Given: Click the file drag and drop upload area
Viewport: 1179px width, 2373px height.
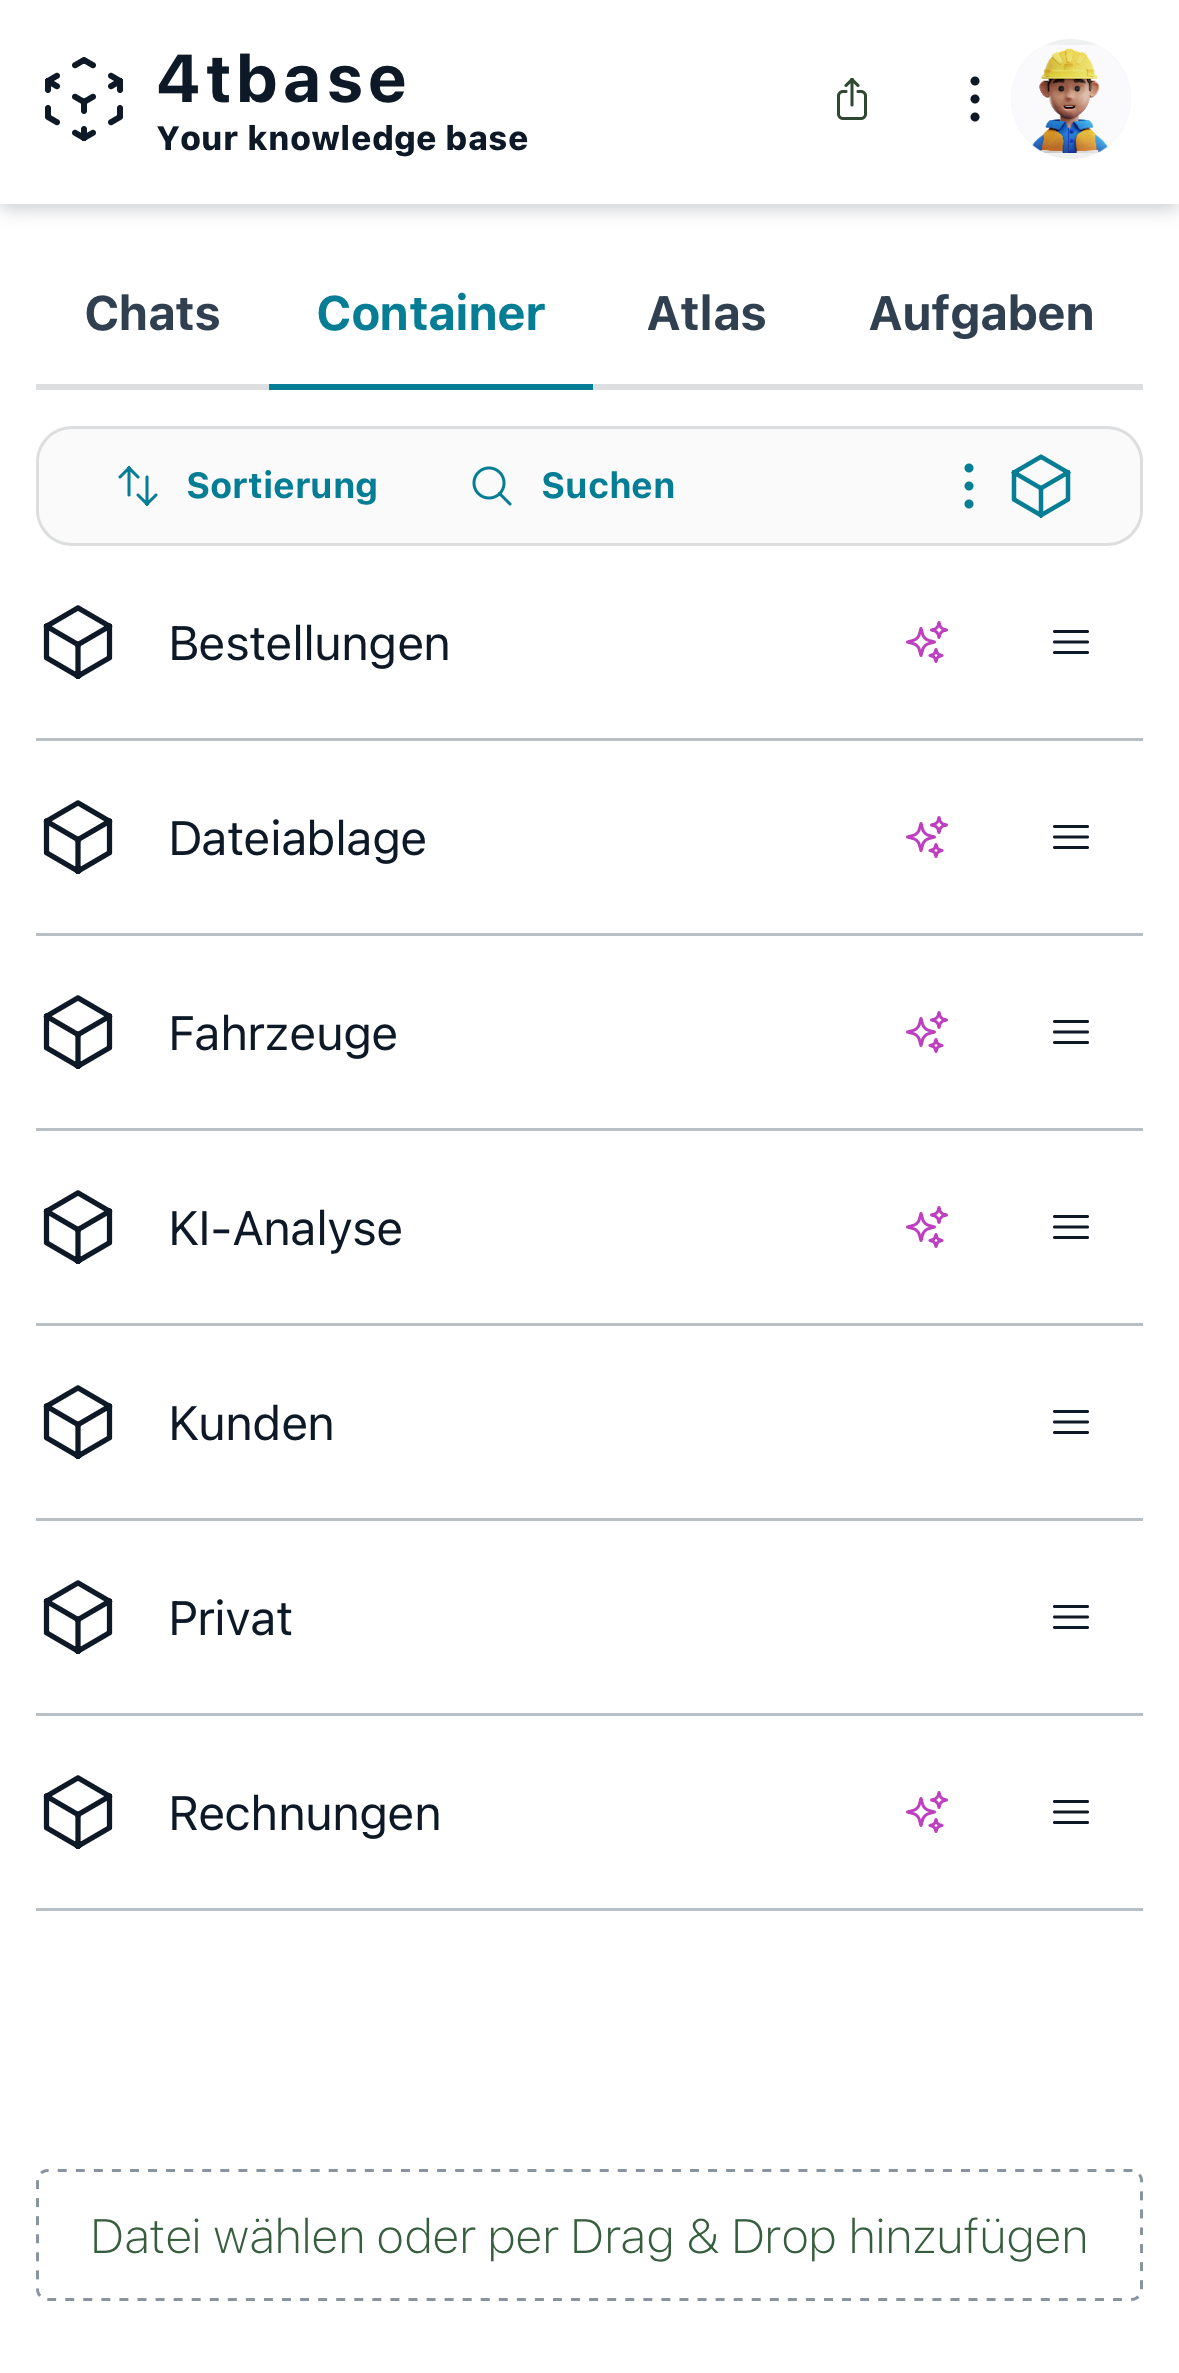Looking at the screenshot, I should coord(589,2236).
